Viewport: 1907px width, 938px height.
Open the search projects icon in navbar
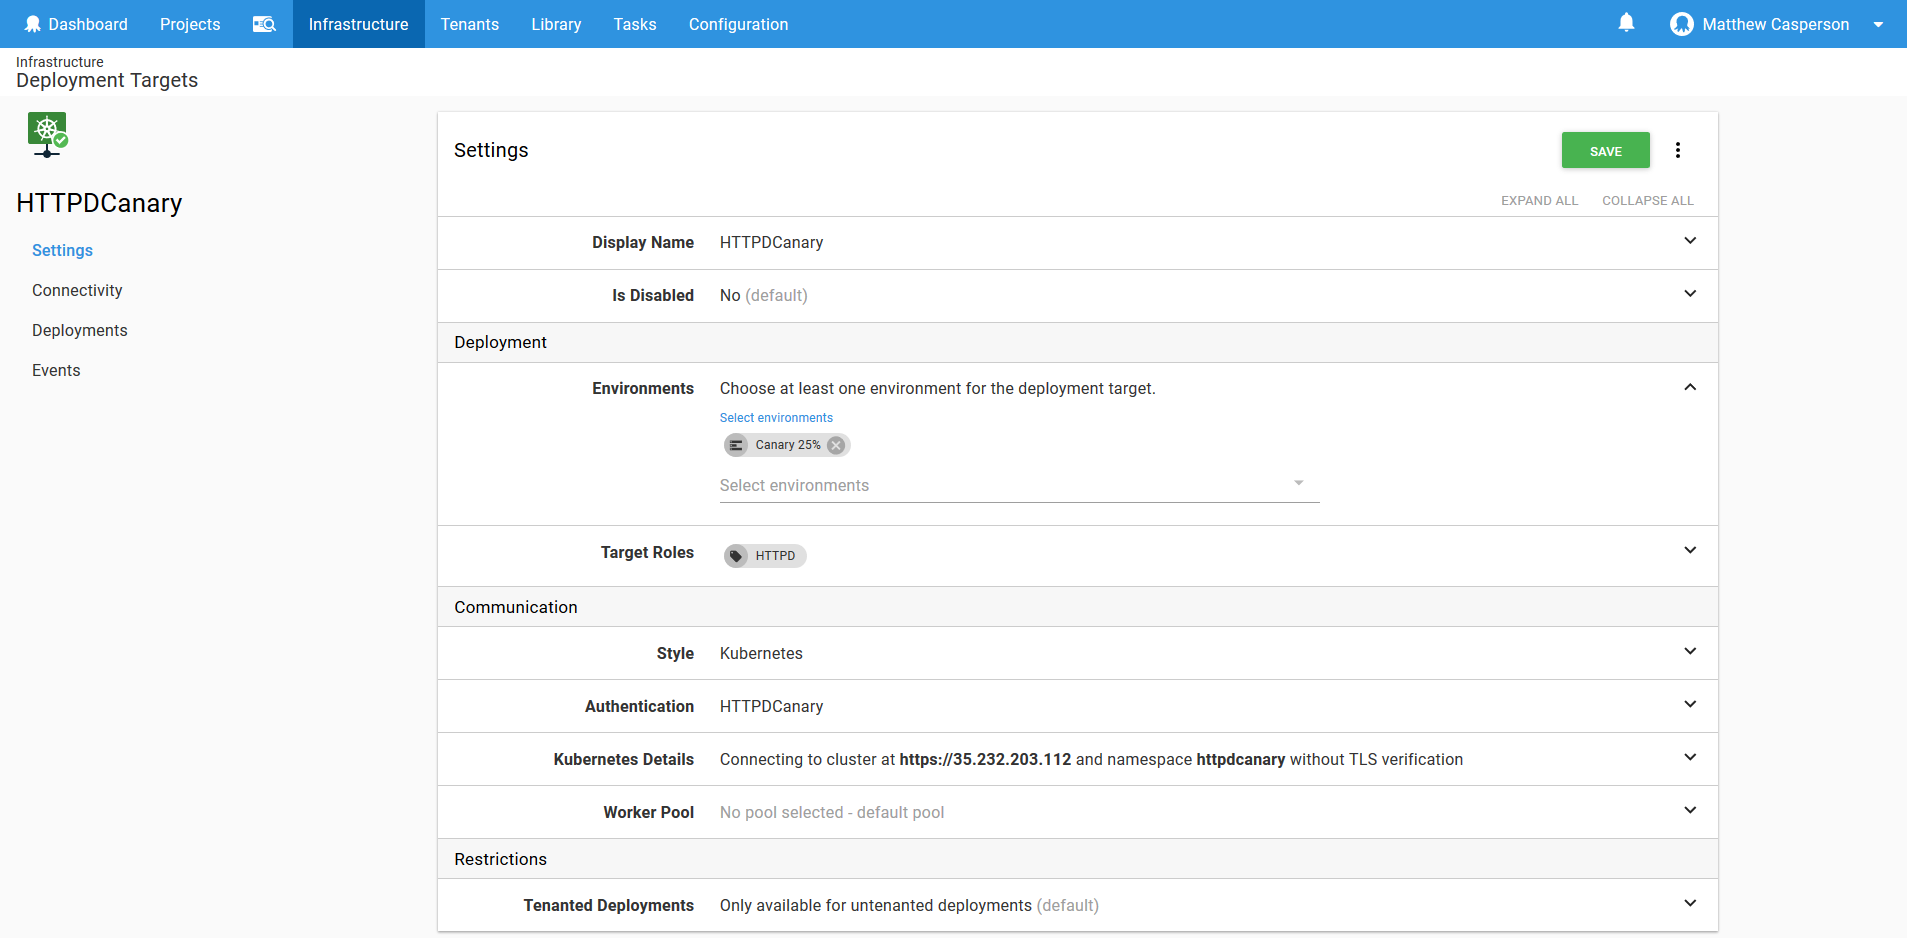[264, 24]
